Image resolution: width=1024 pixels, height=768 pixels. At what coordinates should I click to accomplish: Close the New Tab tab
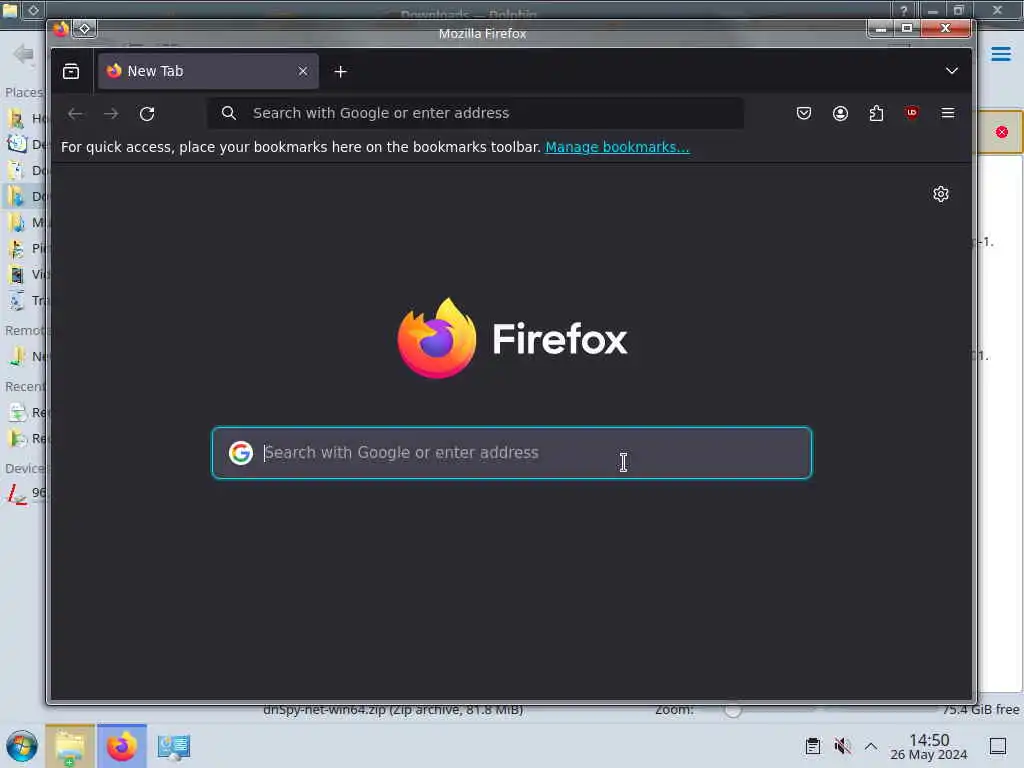(302, 71)
